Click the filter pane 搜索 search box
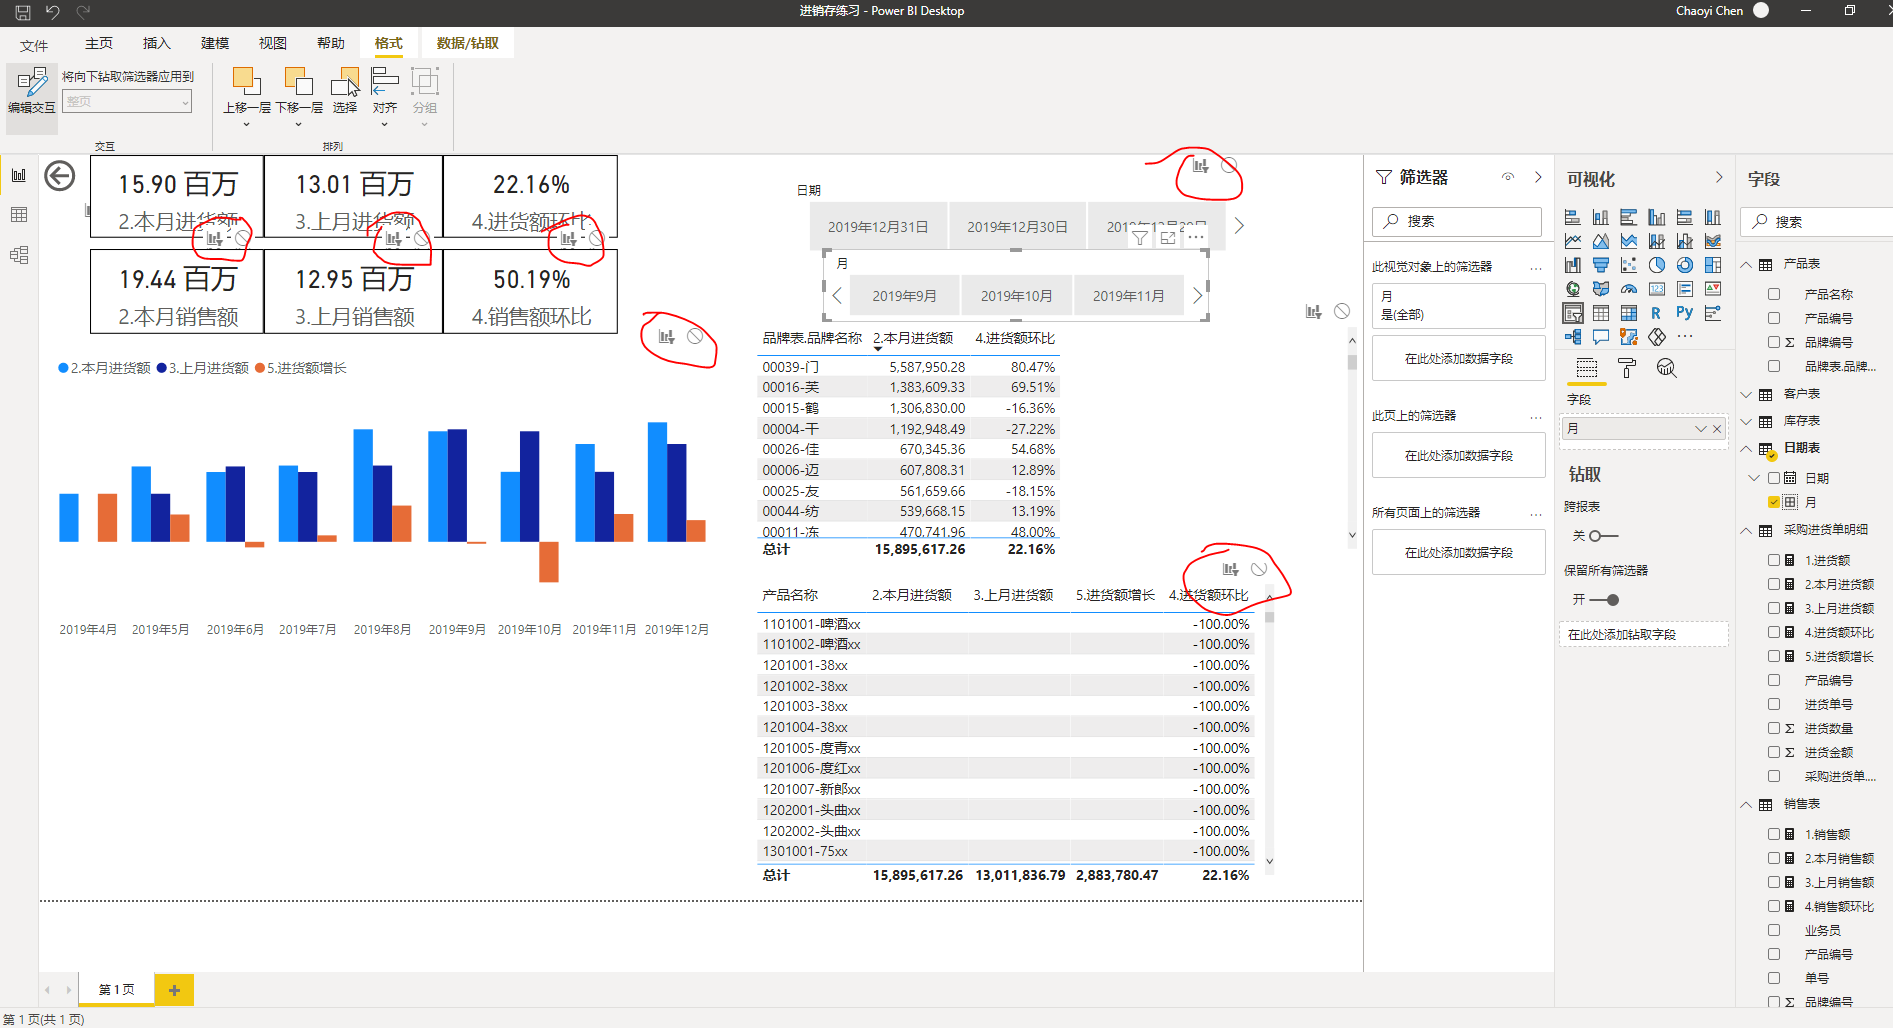This screenshot has height=1028, width=1893. click(x=1457, y=221)
